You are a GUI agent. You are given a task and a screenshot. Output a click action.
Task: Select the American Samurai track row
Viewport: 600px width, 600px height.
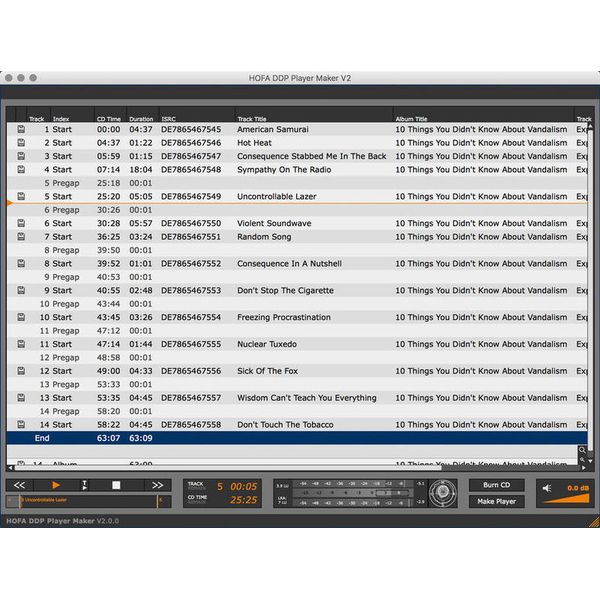273,130
